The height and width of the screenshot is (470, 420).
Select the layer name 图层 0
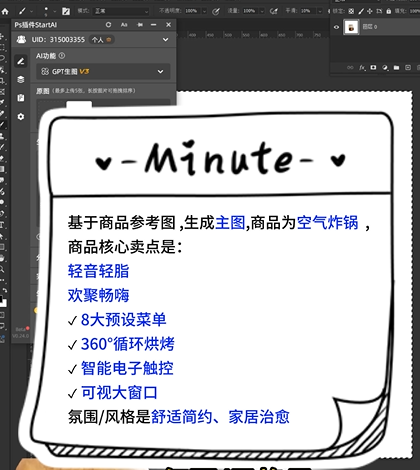(370, 27)
